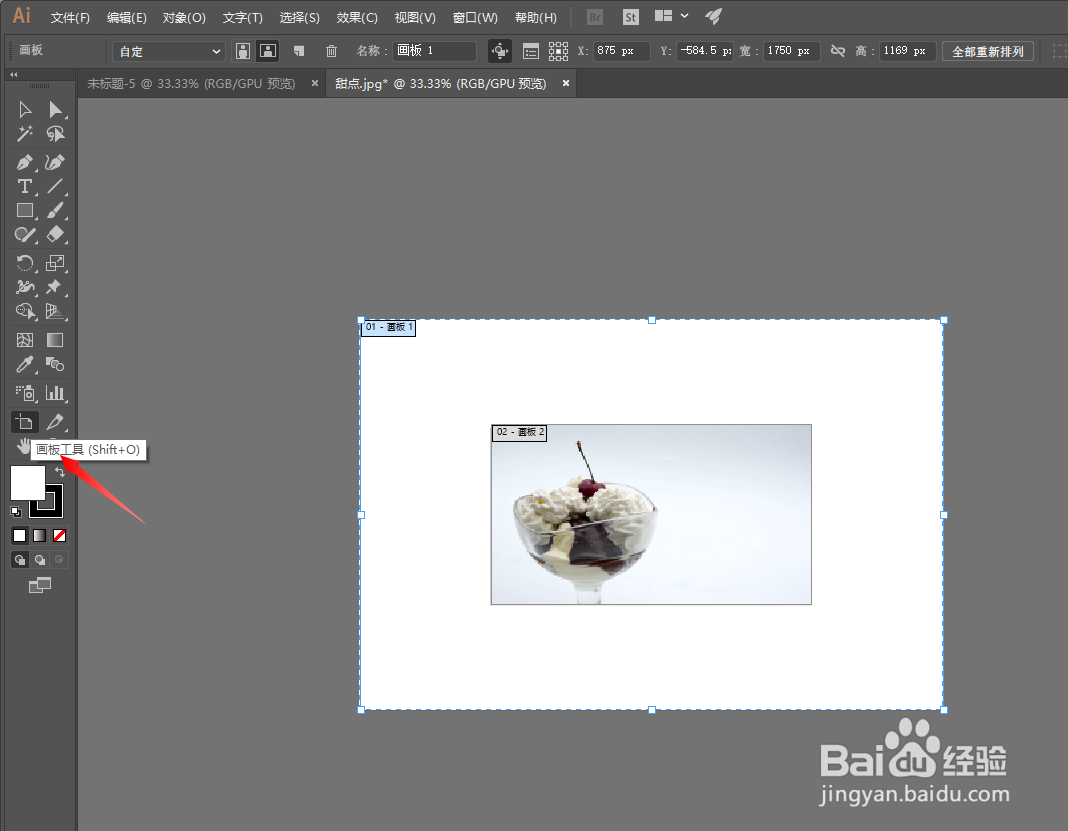
Task: Swap fill and stroke colors
Action: click(x=60, y=471)
